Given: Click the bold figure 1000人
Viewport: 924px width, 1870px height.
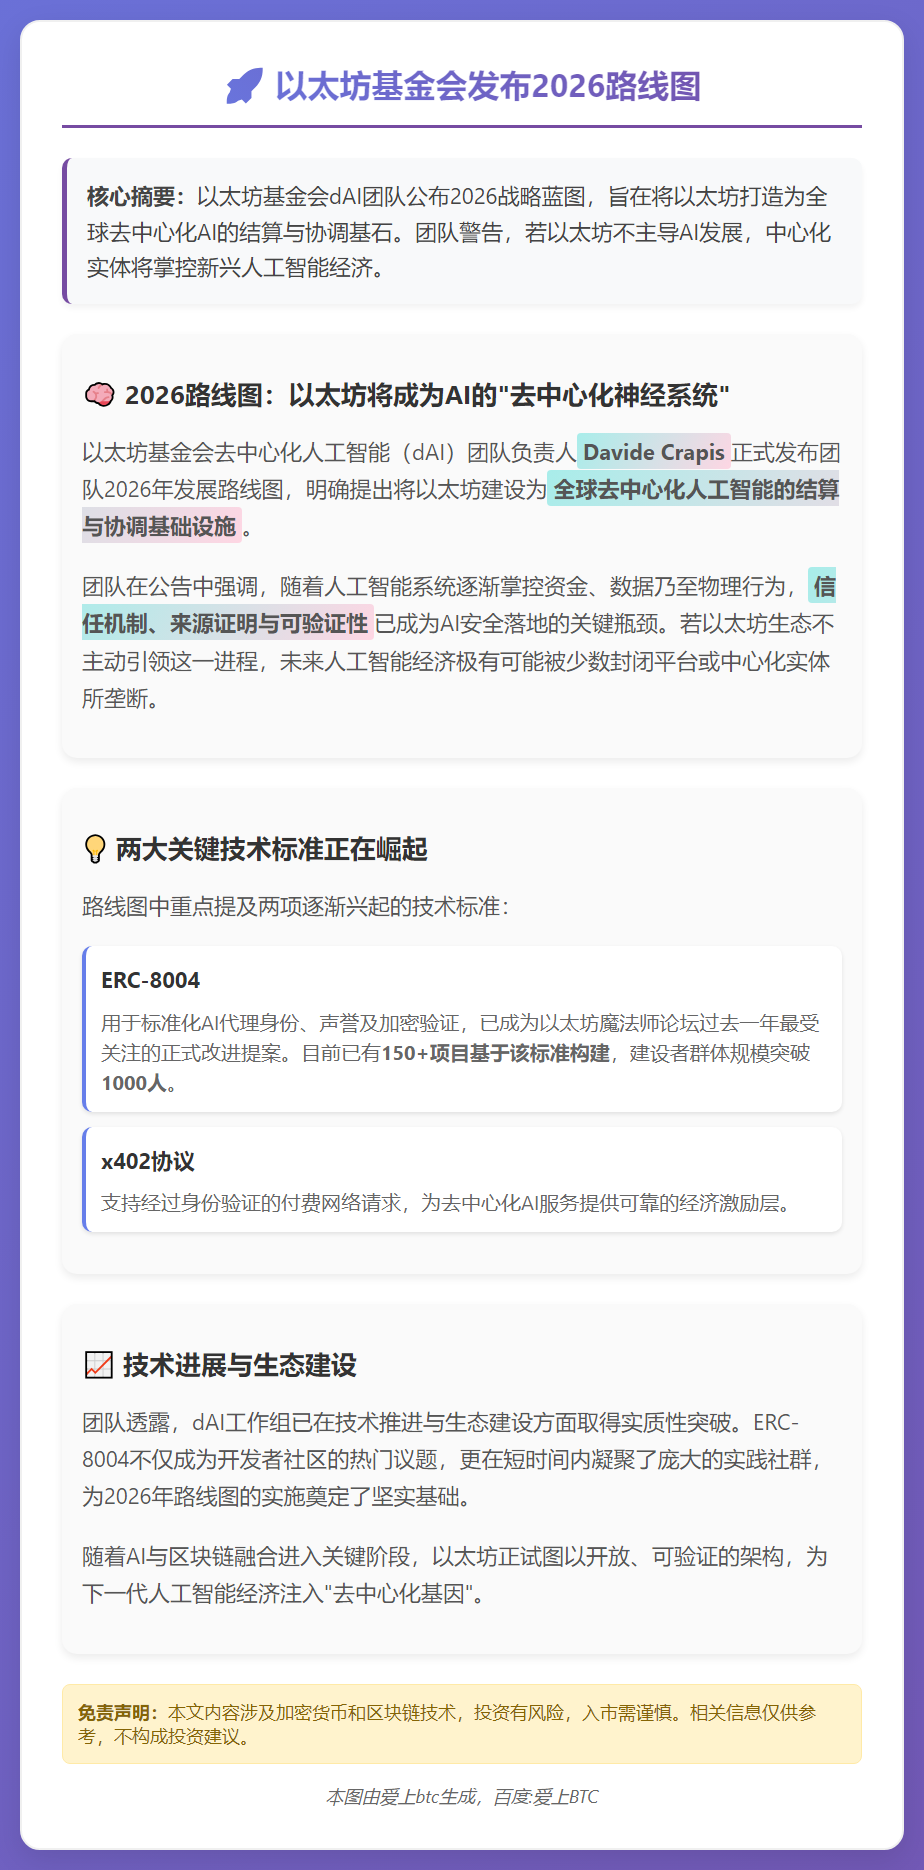Looking at the screenshot, I should (x=134, y=1083).
